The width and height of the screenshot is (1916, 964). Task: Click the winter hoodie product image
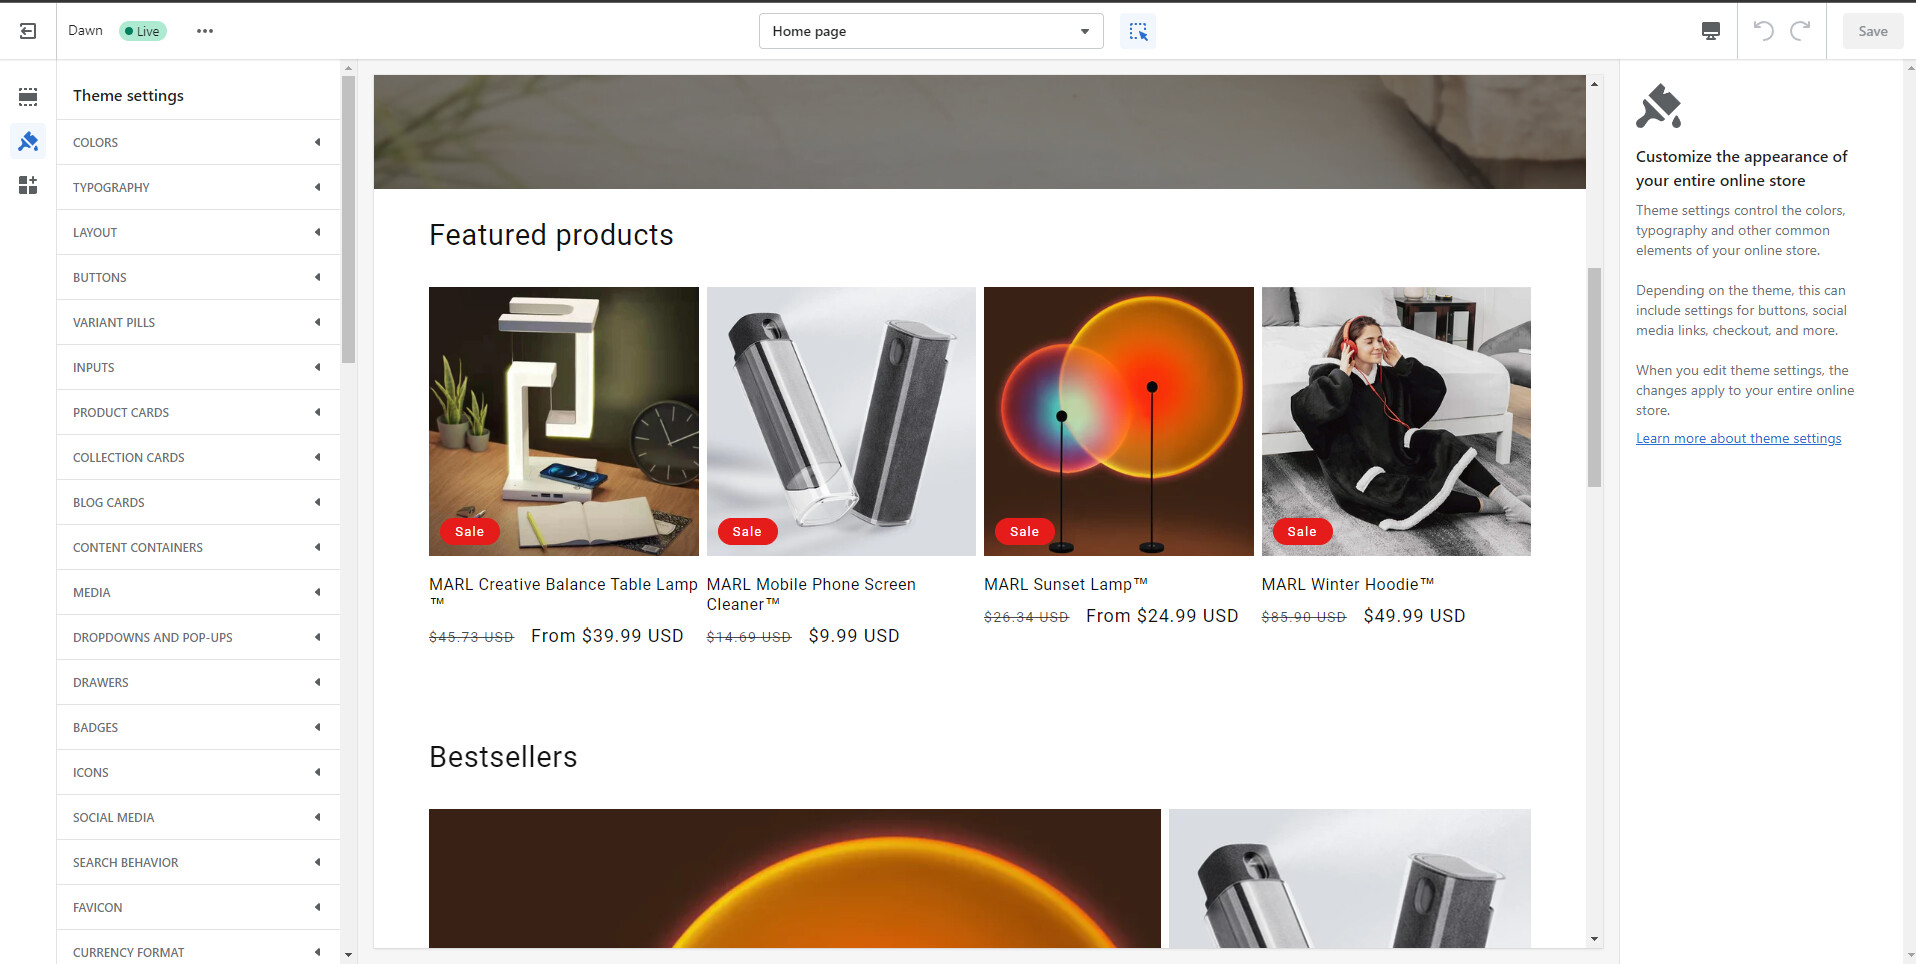[1396, 421]
